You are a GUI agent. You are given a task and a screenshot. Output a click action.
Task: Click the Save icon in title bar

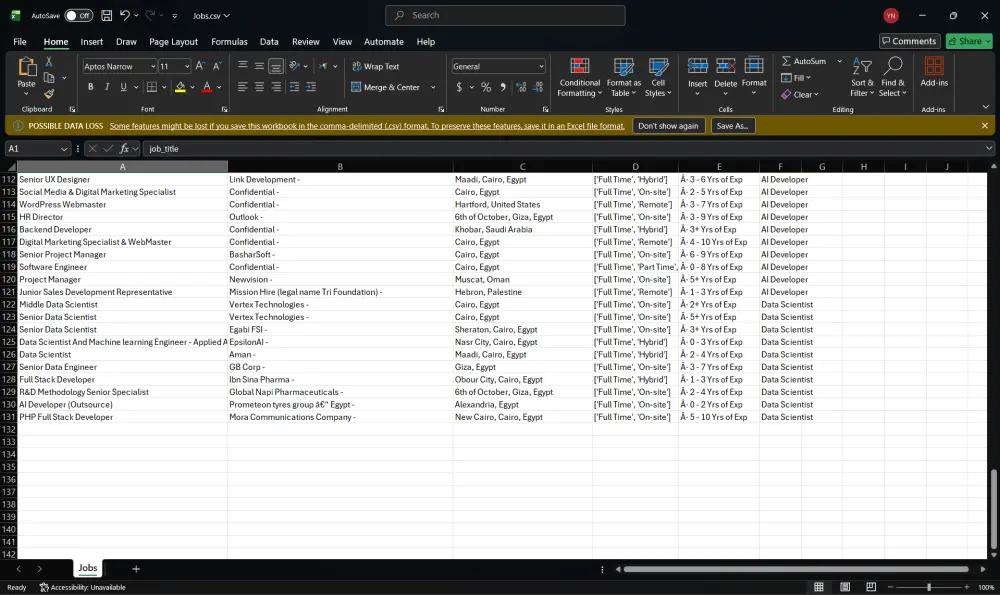click(x=107, y=15)
